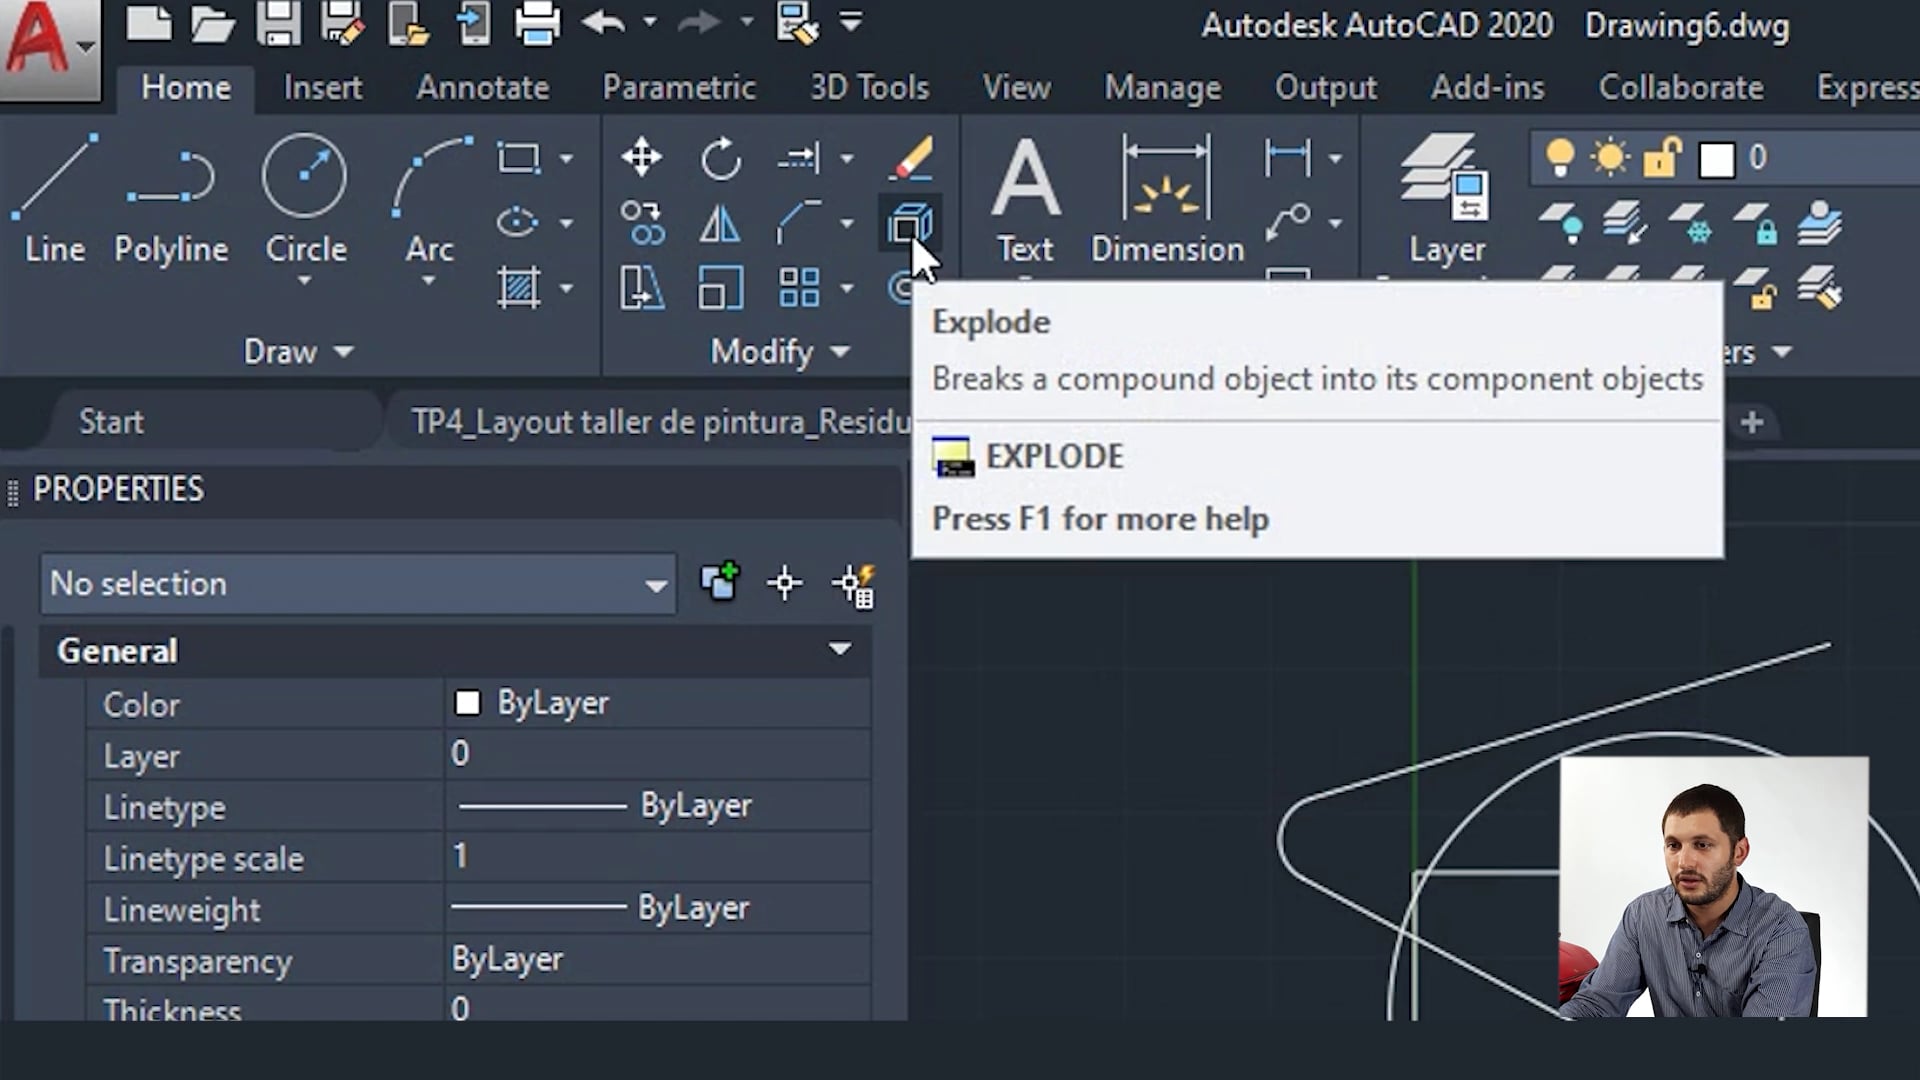Click the plus to open a new drawing tab
1920x1080 pixels.
point(1751,421)
